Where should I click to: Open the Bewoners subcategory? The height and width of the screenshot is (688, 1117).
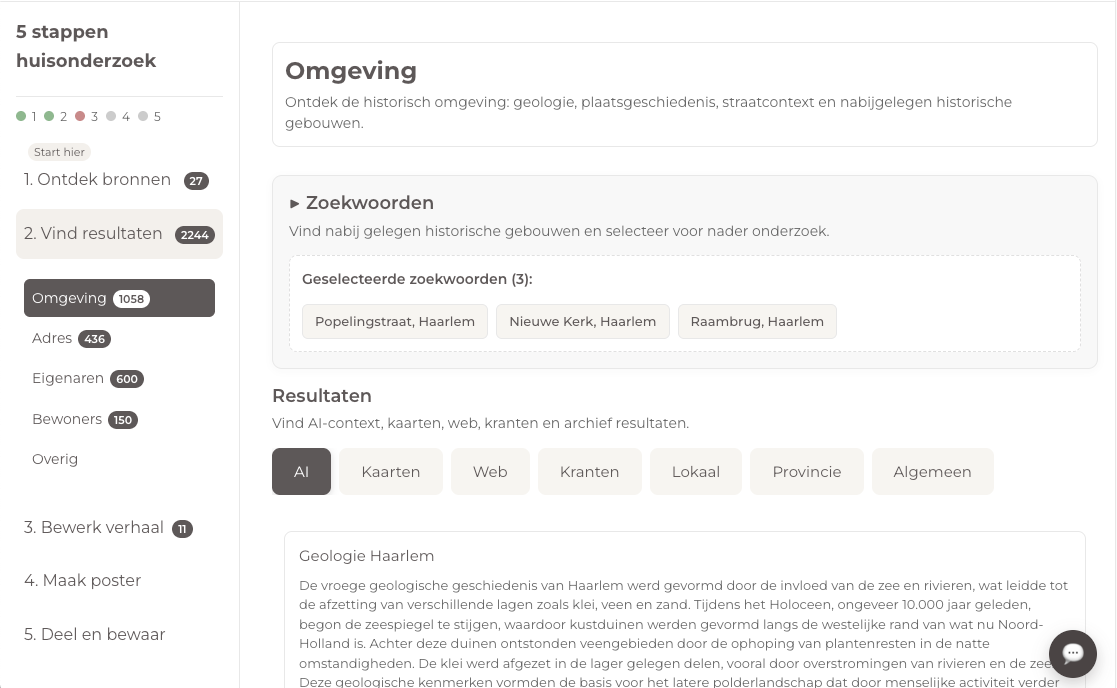tap(66, 419)
